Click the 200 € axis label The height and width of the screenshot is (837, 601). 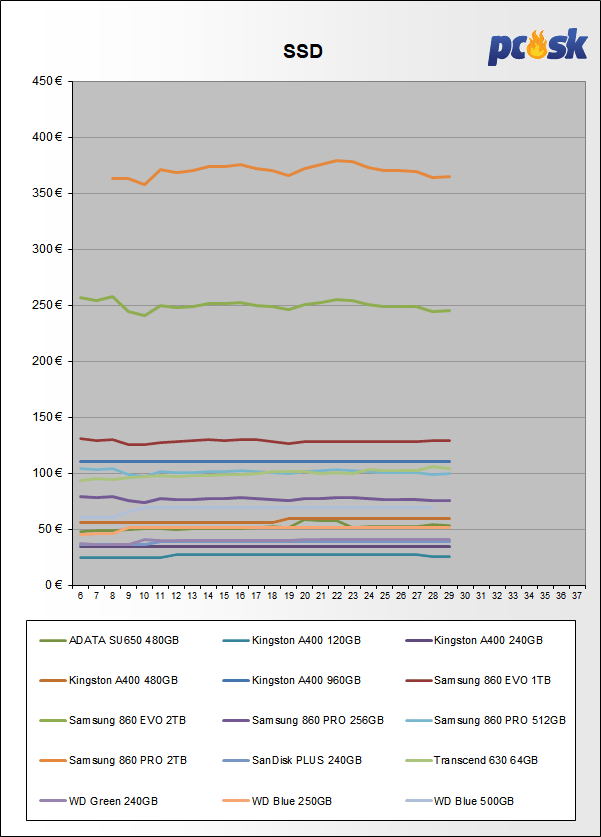(47, 361)
